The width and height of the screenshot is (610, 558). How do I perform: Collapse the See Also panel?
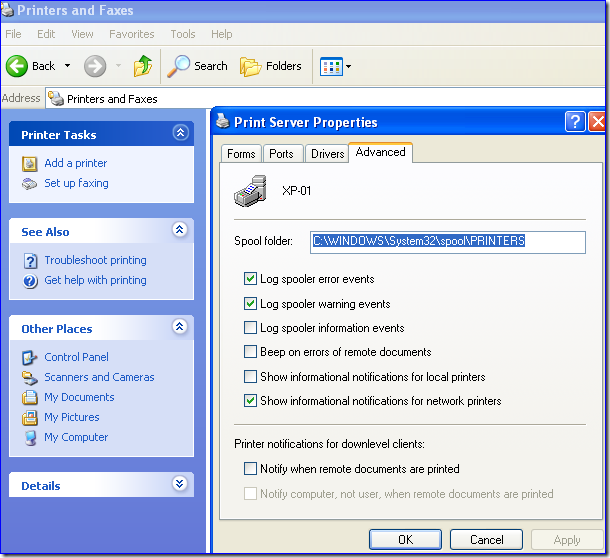(x=180, y=230)
